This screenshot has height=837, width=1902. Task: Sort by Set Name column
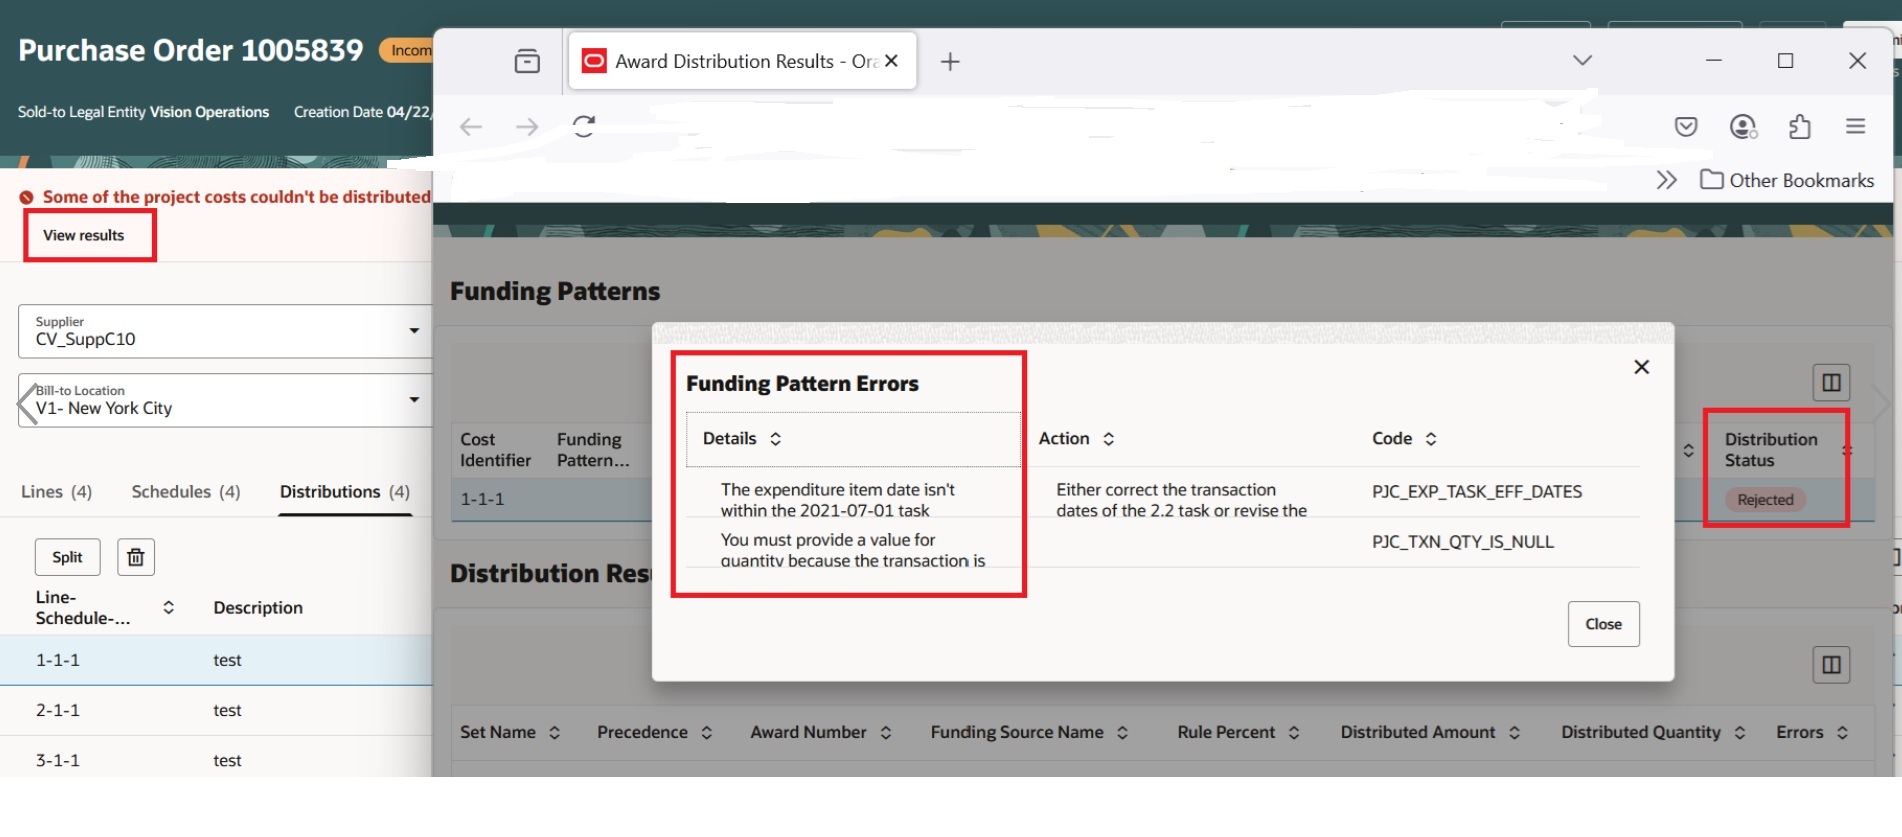pyautogui.click(x=554, y=733)
